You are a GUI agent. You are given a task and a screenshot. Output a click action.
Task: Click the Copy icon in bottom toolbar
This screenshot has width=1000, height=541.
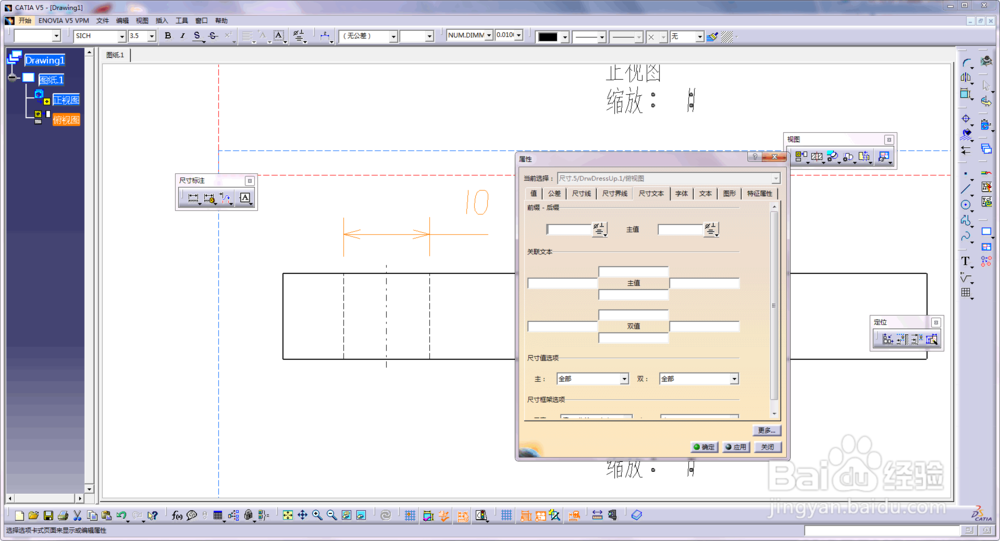click(x=92, y=515)
